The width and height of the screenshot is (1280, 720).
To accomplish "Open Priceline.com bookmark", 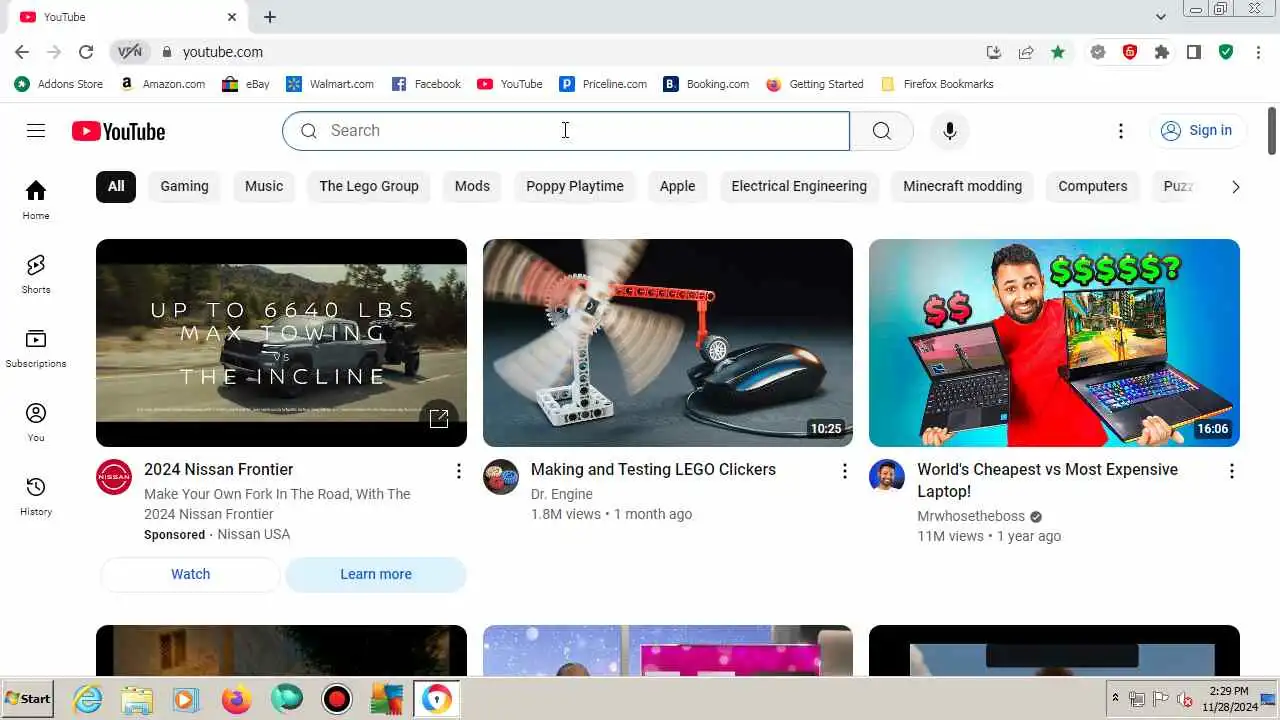I will [603, 84].
